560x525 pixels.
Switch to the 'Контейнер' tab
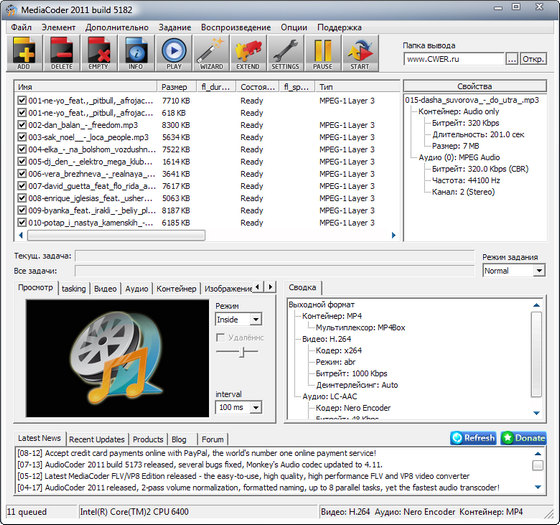(x=176, y=289)
